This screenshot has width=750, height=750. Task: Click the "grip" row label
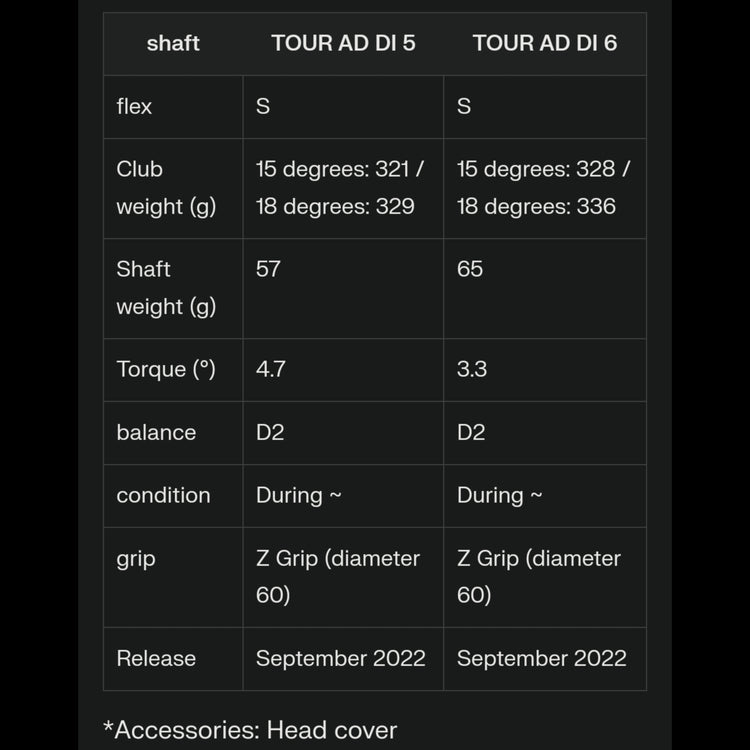[136, 558]
